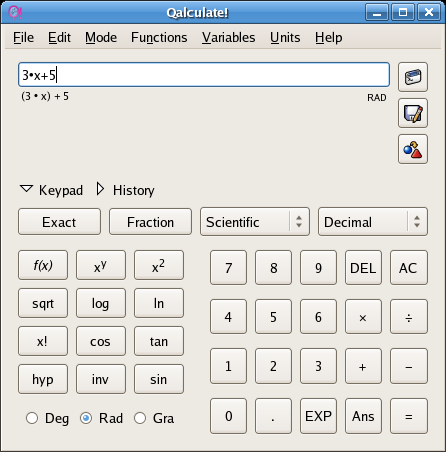The image size is (446, 452).
Task: Click keypad digit 3
Action: pyautogui.click(x=319, y=366)
